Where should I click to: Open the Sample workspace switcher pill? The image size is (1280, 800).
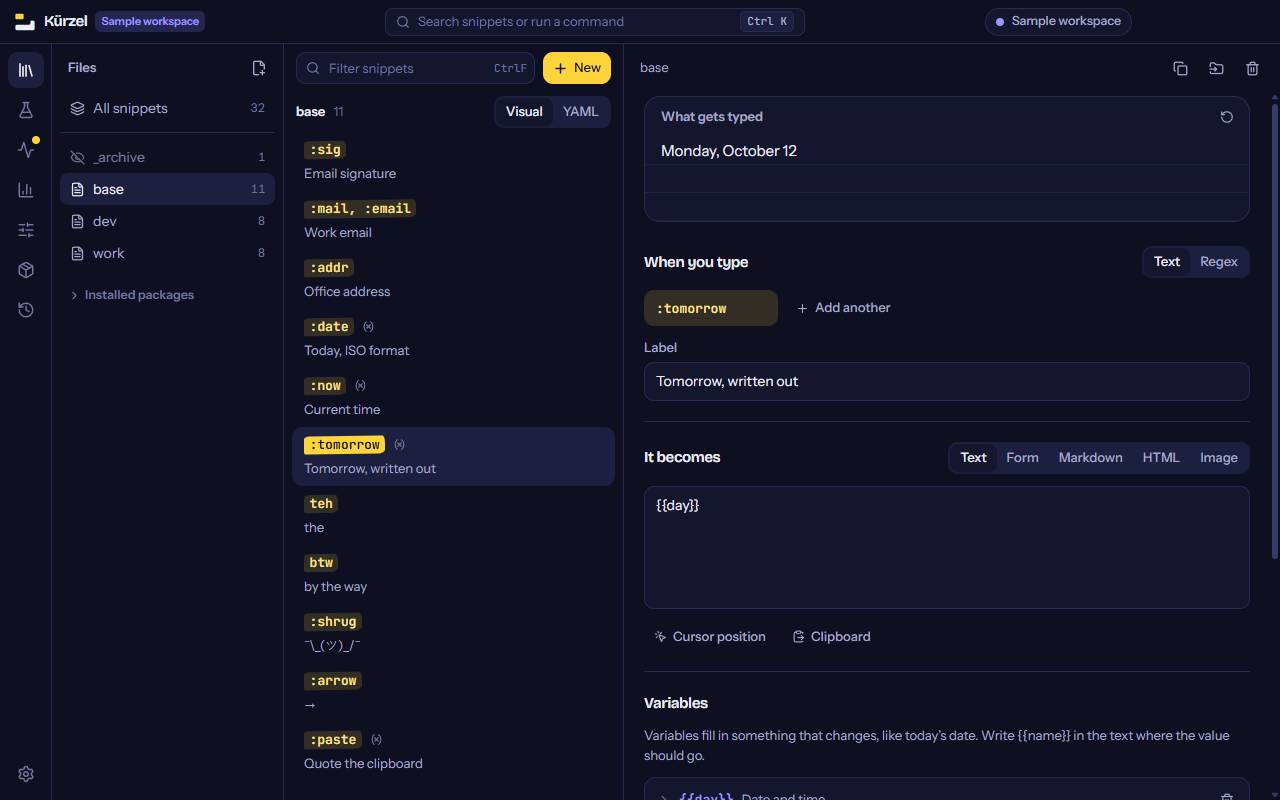click(x=1058, y=22)
